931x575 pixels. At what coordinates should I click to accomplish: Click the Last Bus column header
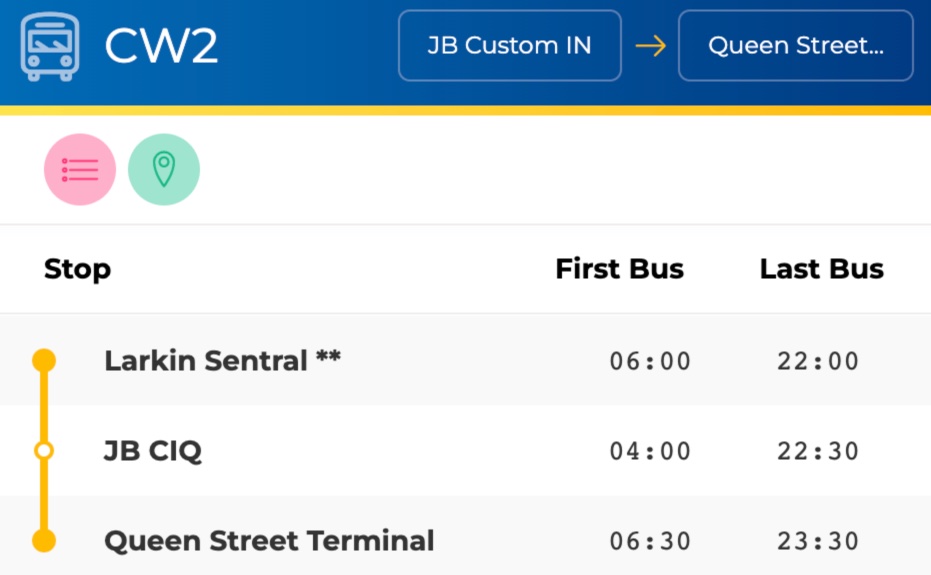(822, 268)
